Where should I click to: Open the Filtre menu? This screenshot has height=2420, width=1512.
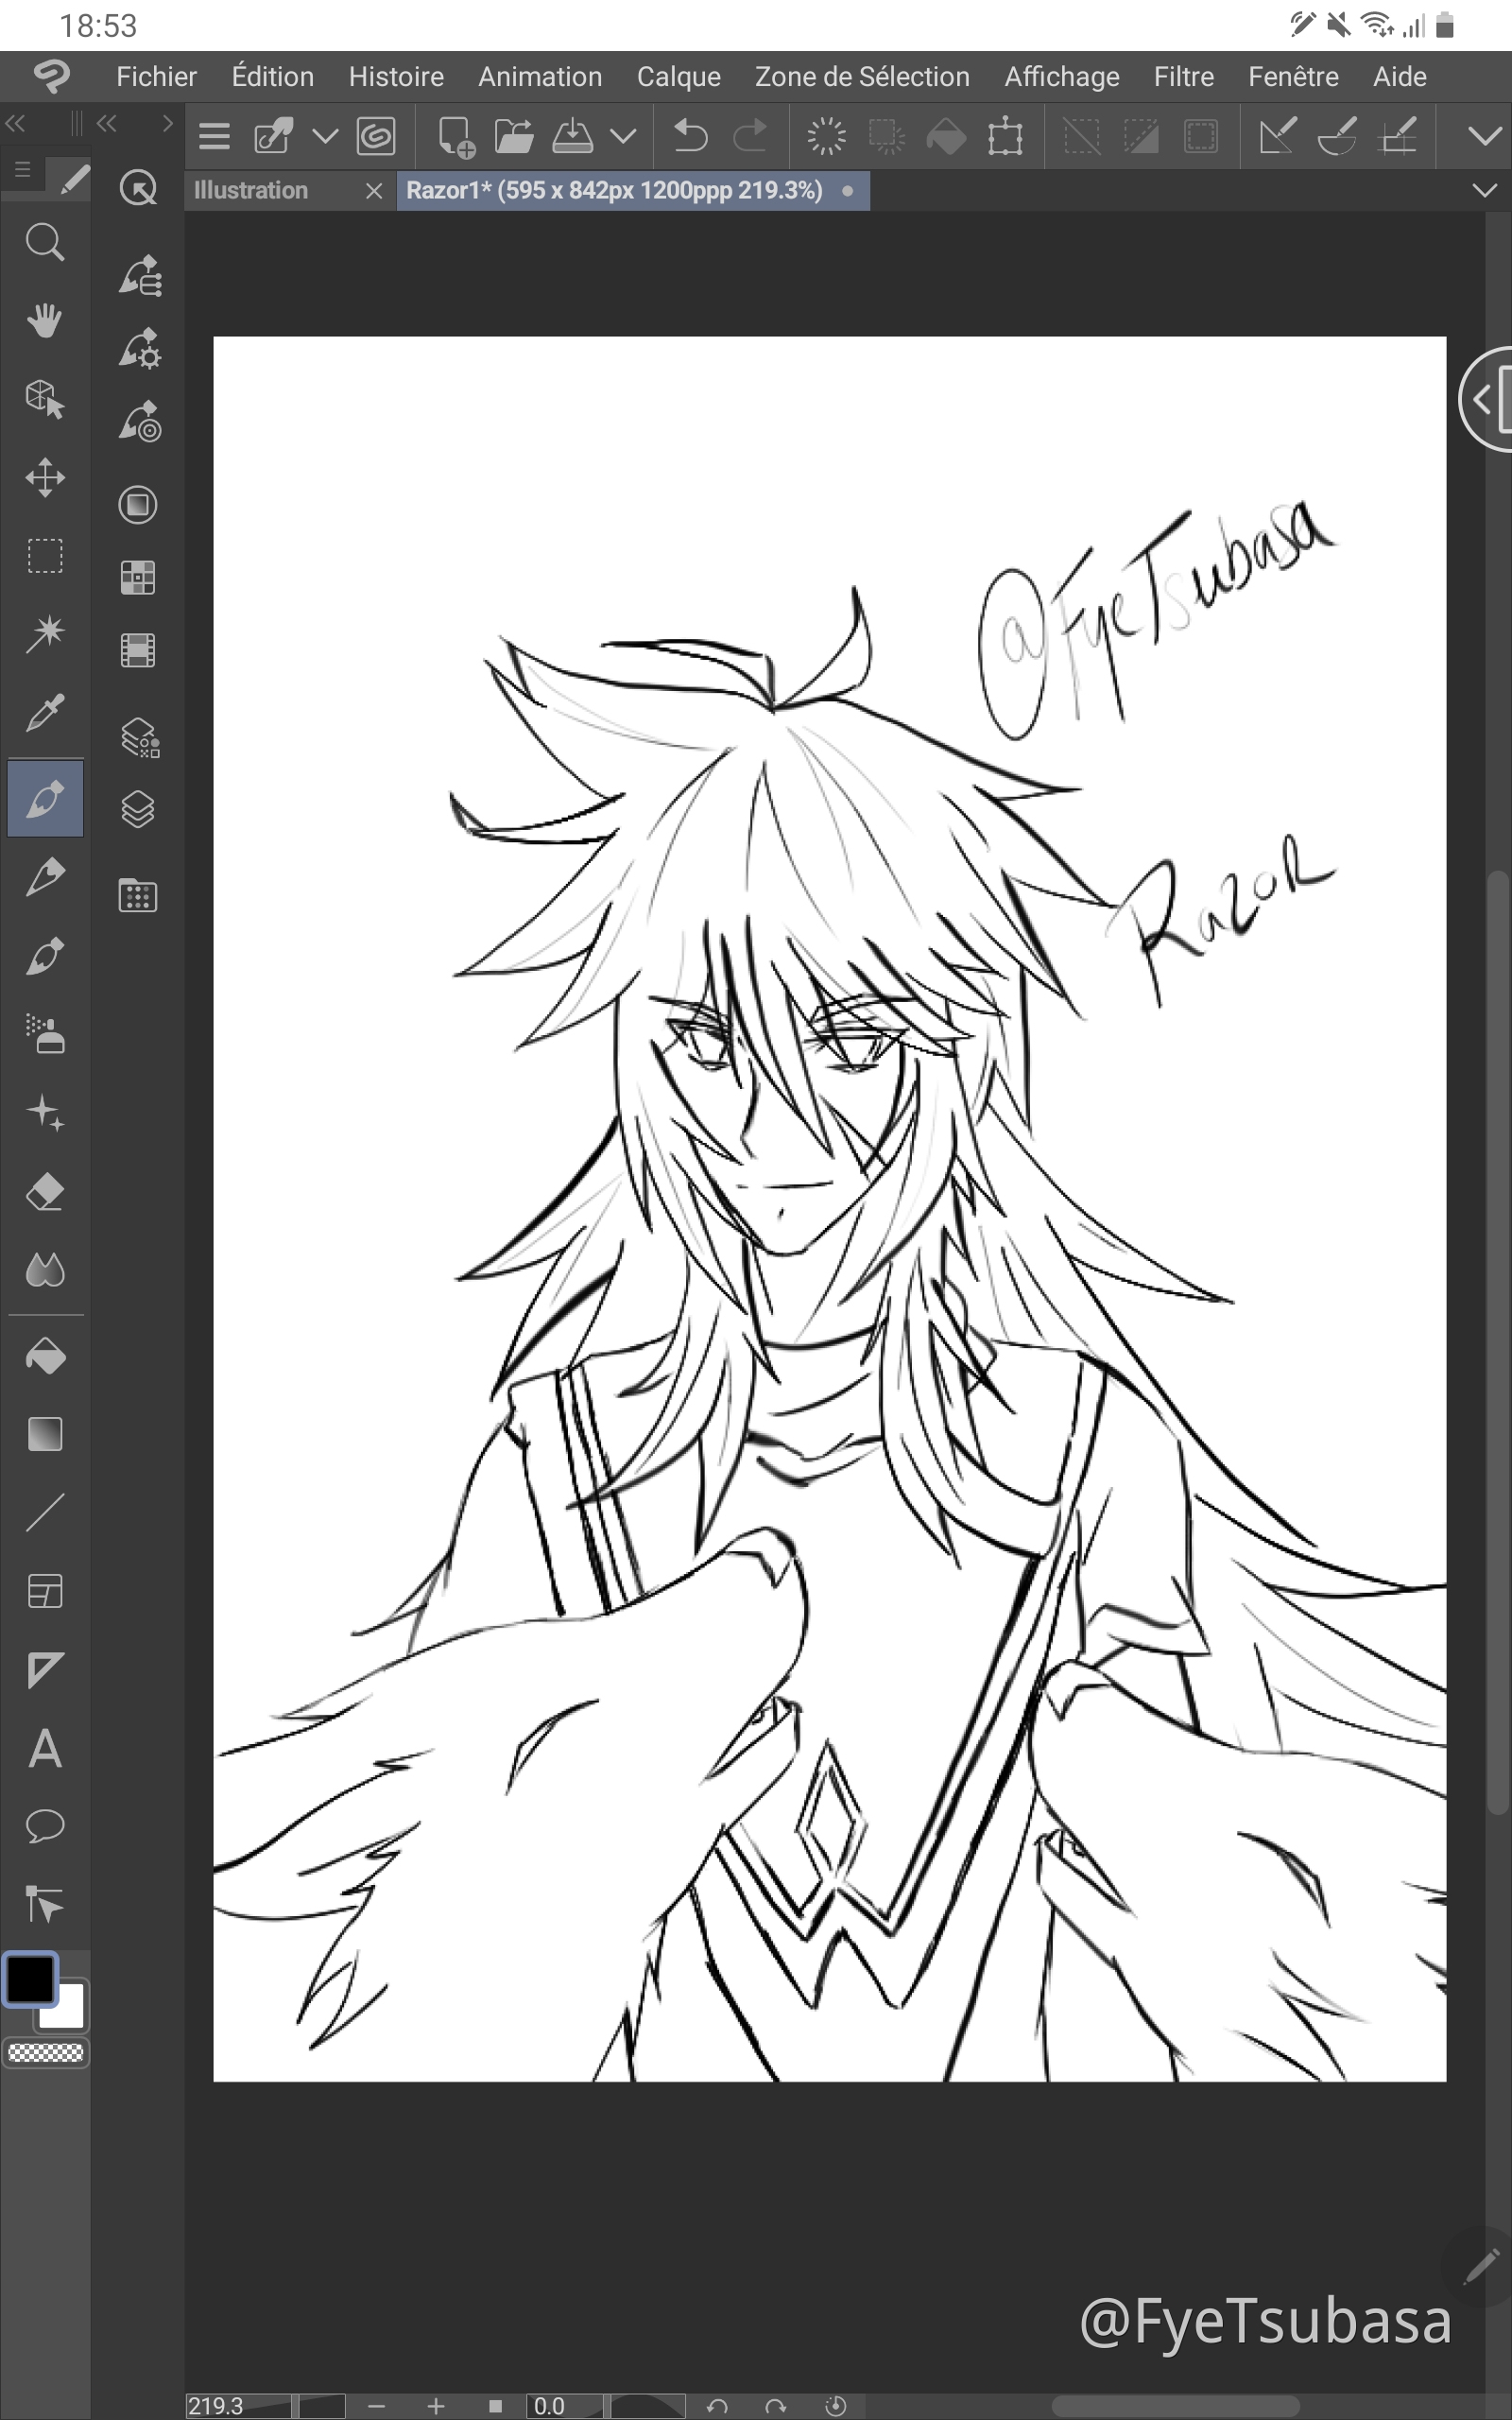coord(1184,76)
